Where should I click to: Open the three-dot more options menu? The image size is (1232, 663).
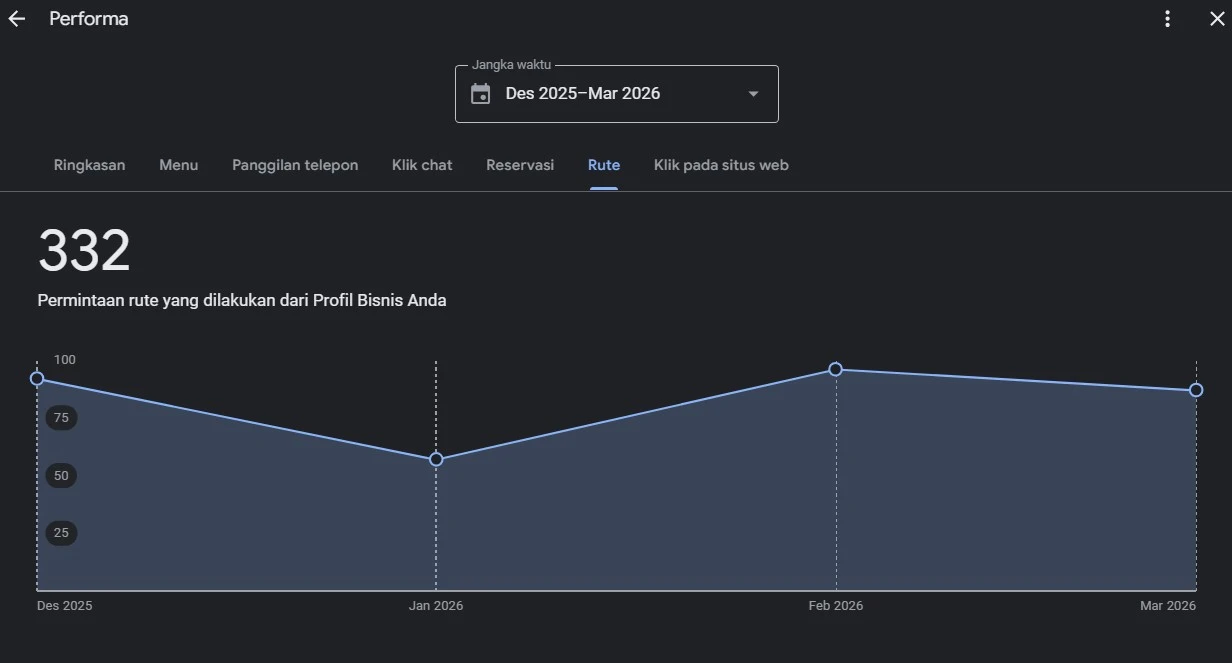click(1167, 19)
